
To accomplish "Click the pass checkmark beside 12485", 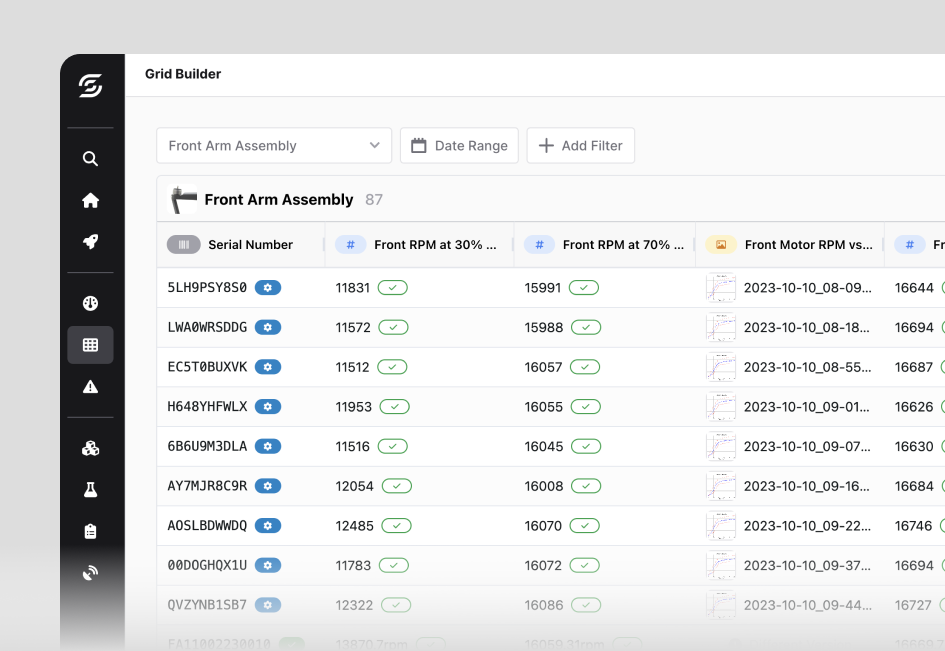I will coord(397,526).
